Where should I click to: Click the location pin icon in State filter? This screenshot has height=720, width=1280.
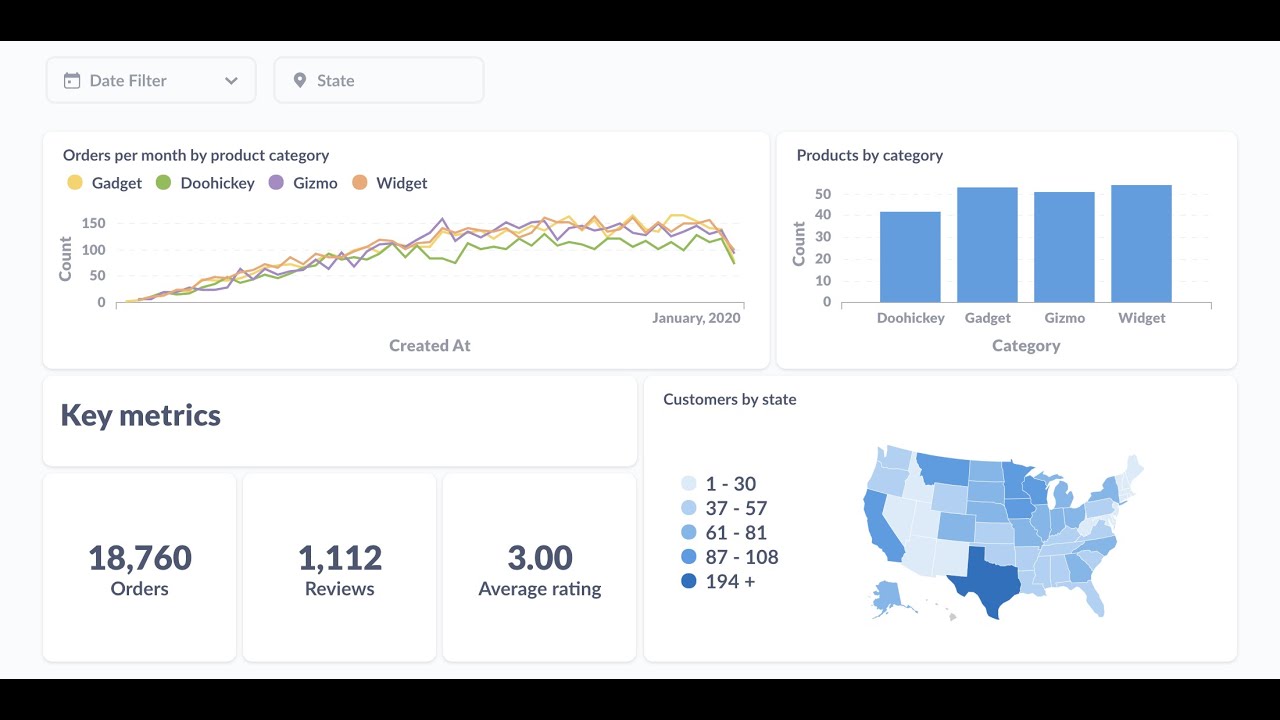coord(299,81)
